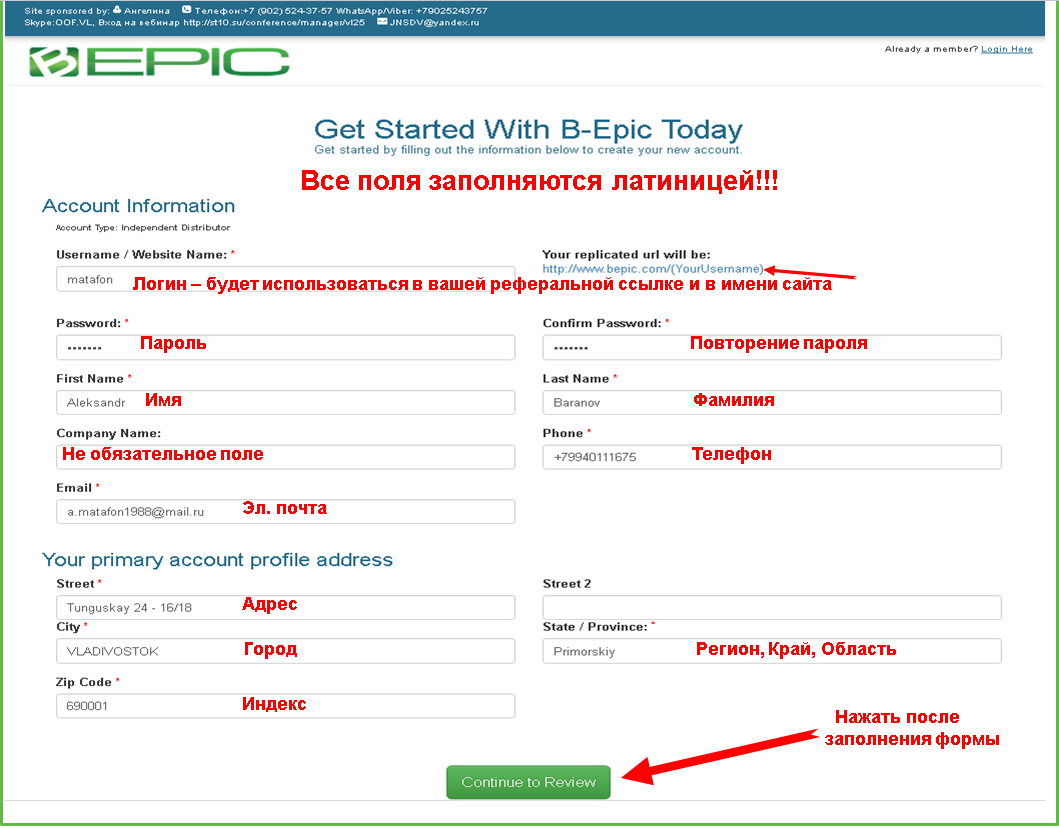Click "Get Started With B-Epic Today" heading
The width and height of the screenshot is (1059, 828).
tap(528, 129)
